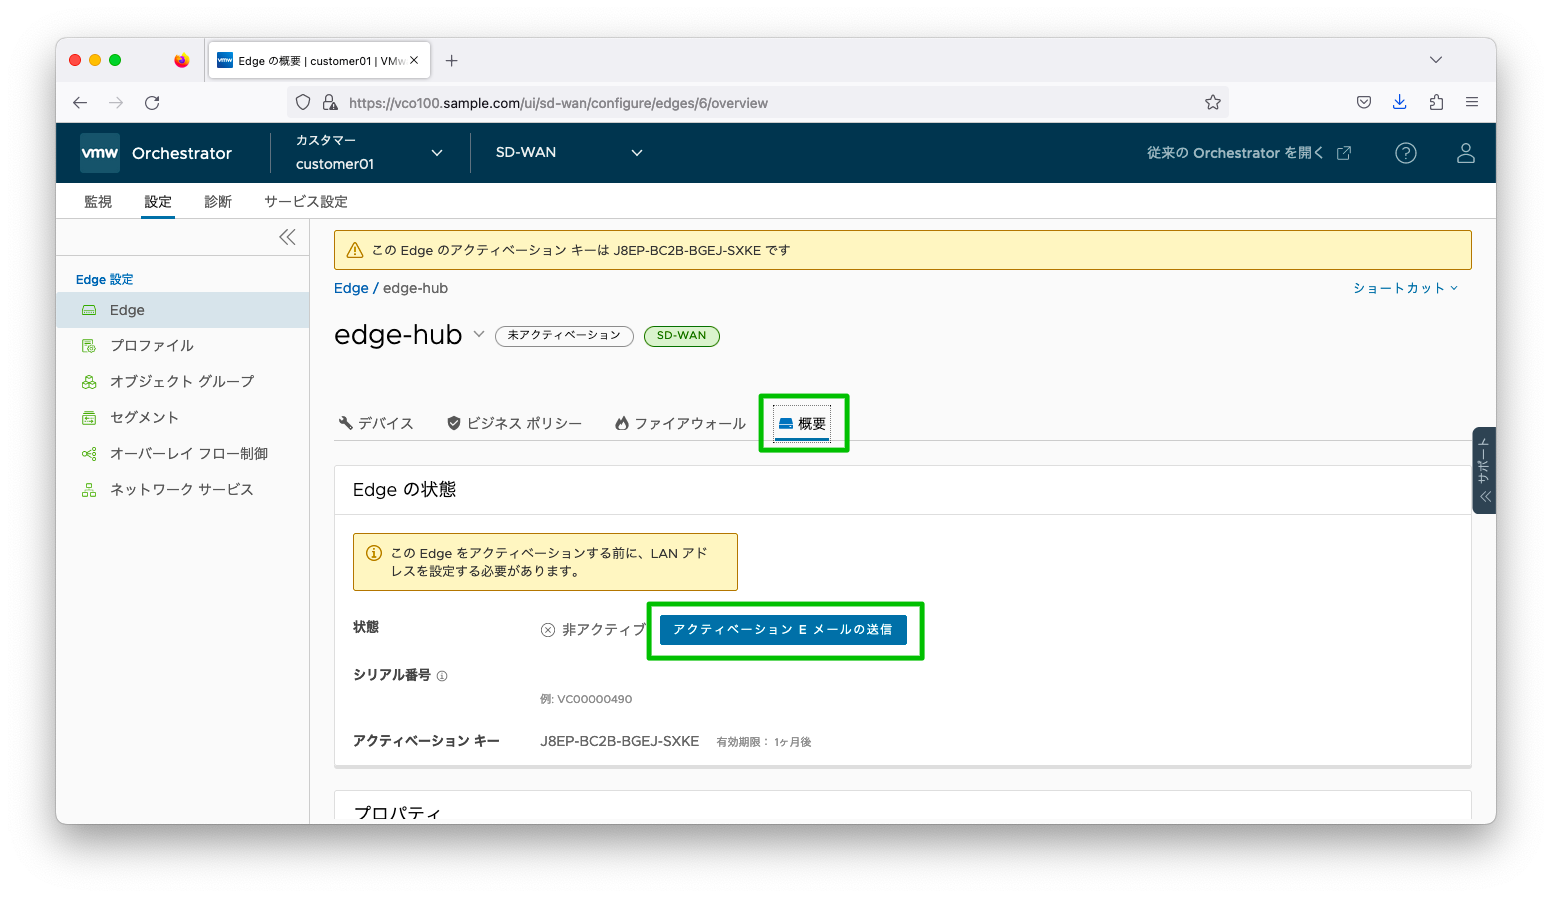Close the Edge の概要 browser tab
1552x898 pixels.
(414, 60)
